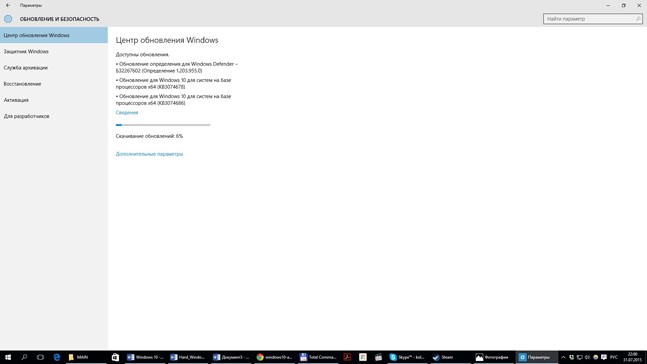This screenshot has height=364, width=647.
Task: Open the network icon in system tray
Action: [x=579, y=357]
